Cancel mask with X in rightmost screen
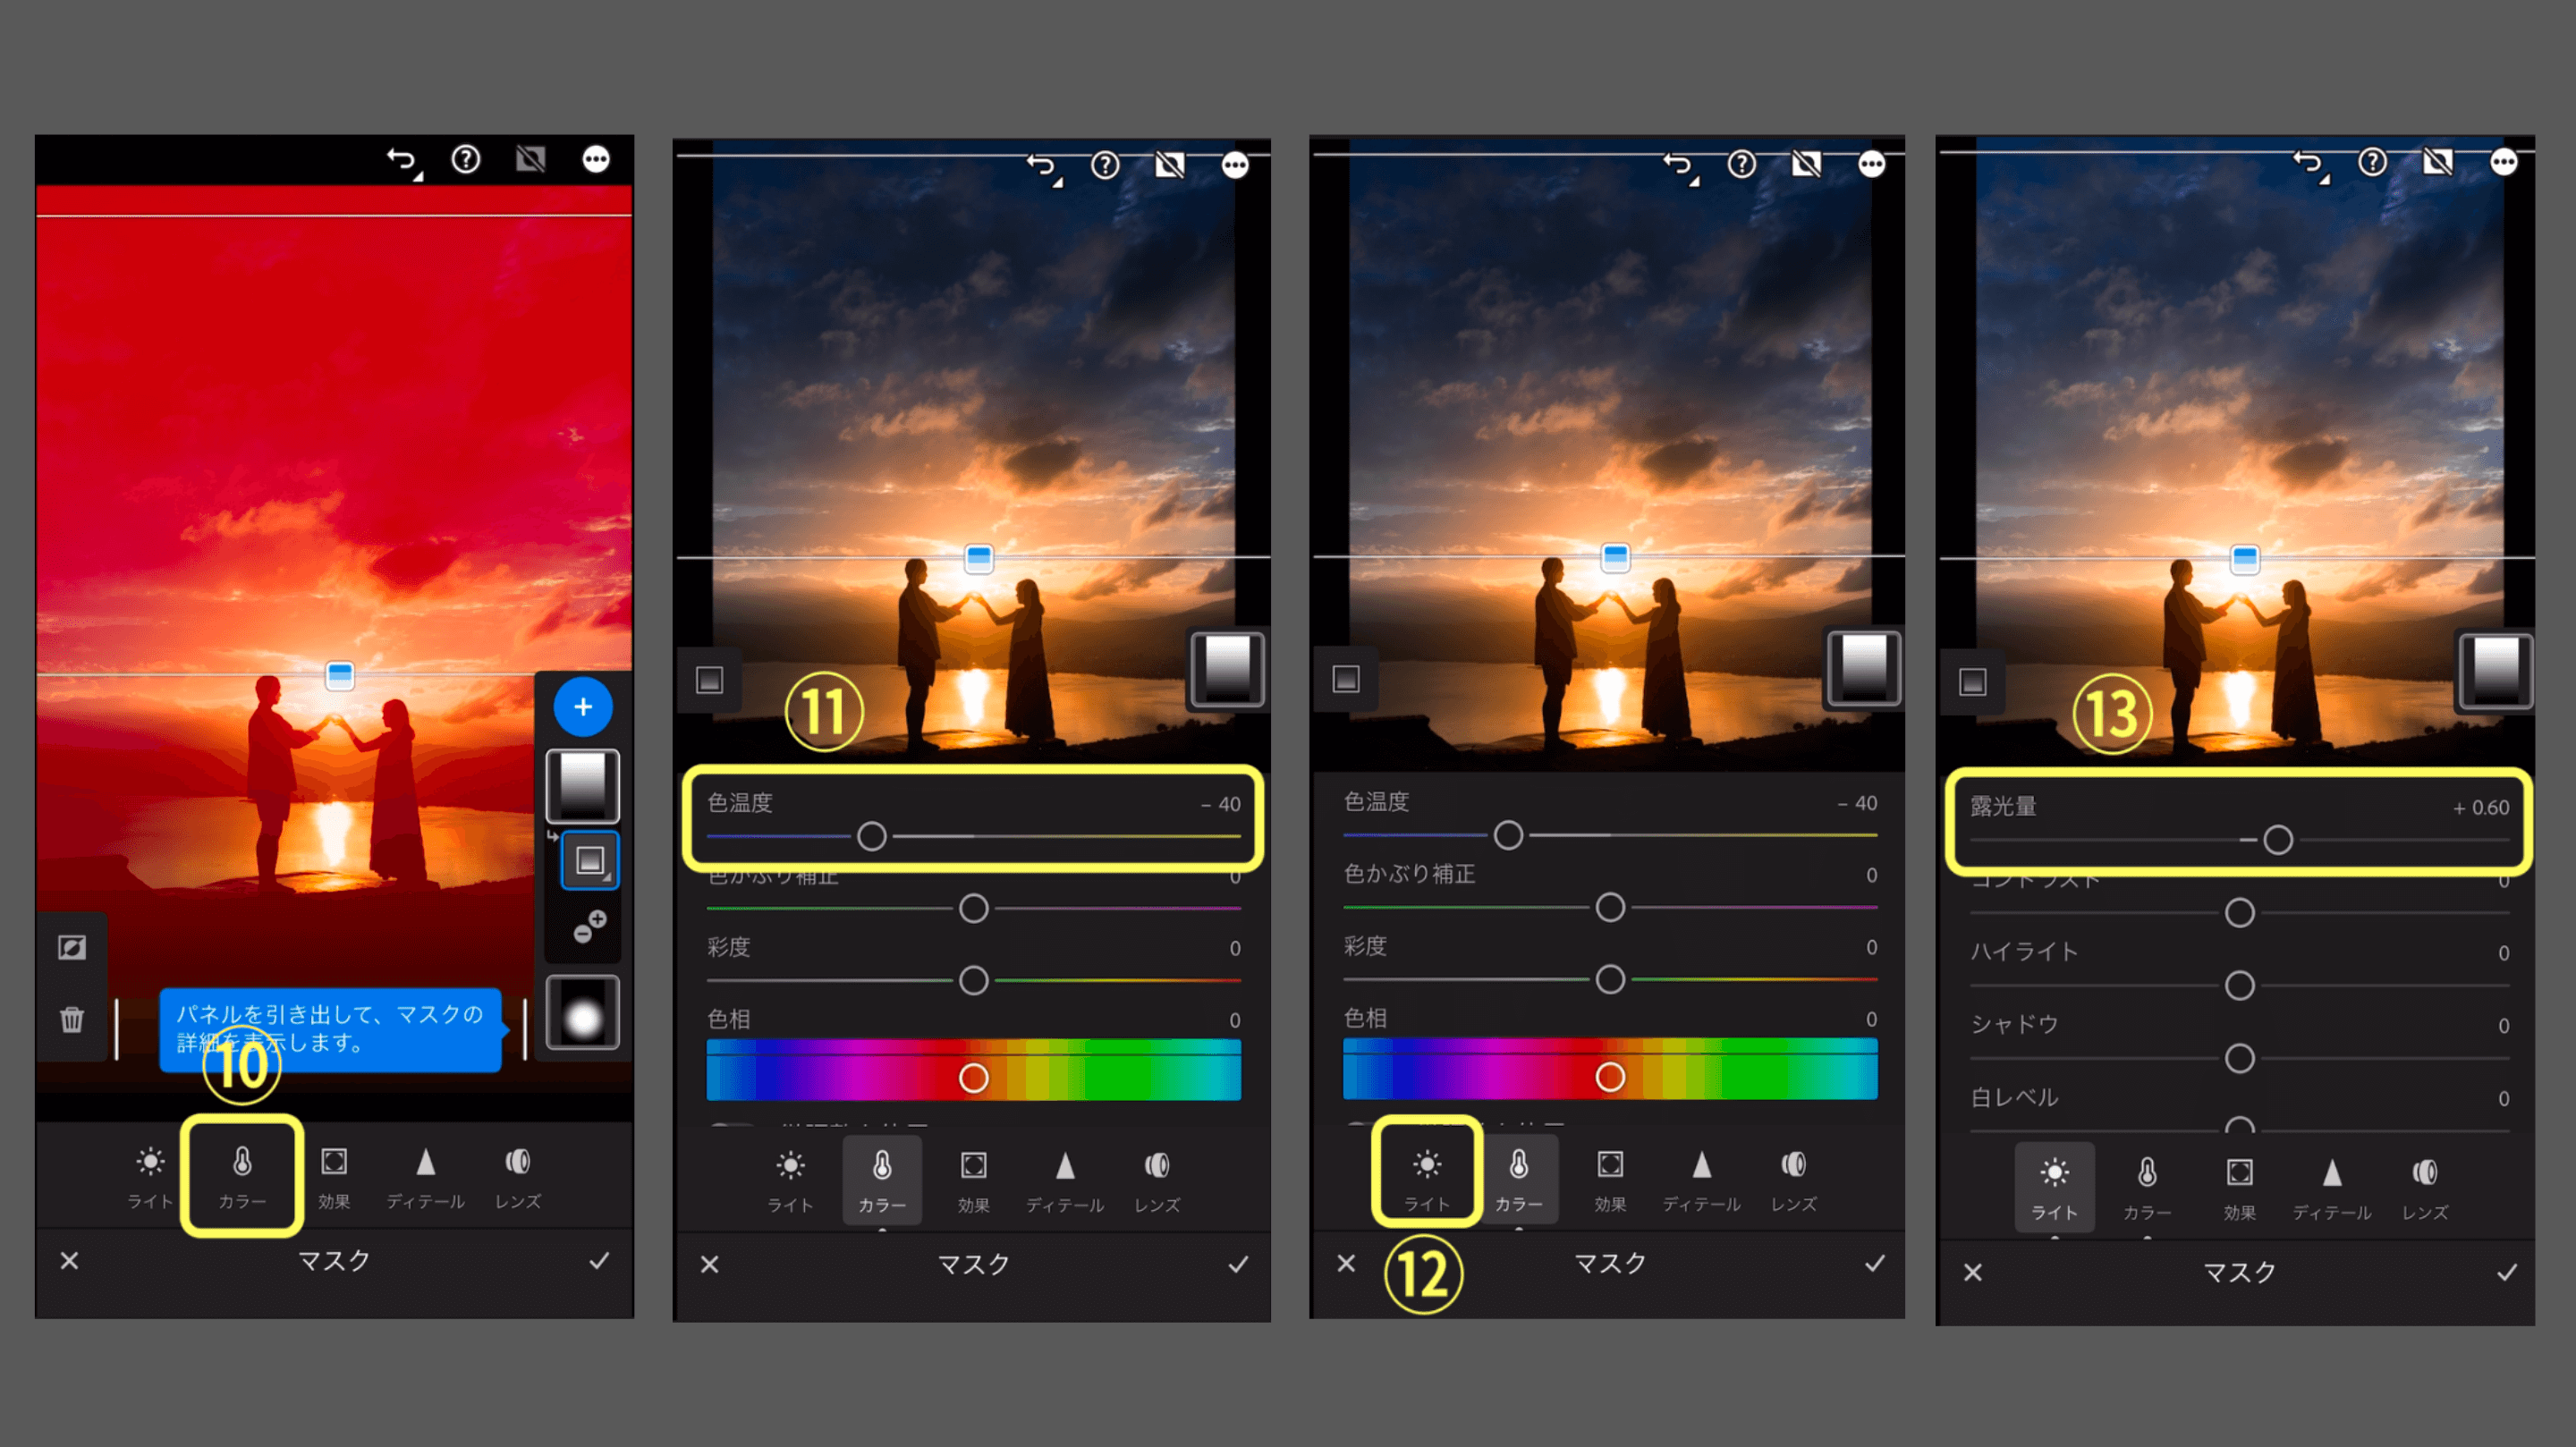This screenshot has height=1447, width=2576. coord(1972,1273)
